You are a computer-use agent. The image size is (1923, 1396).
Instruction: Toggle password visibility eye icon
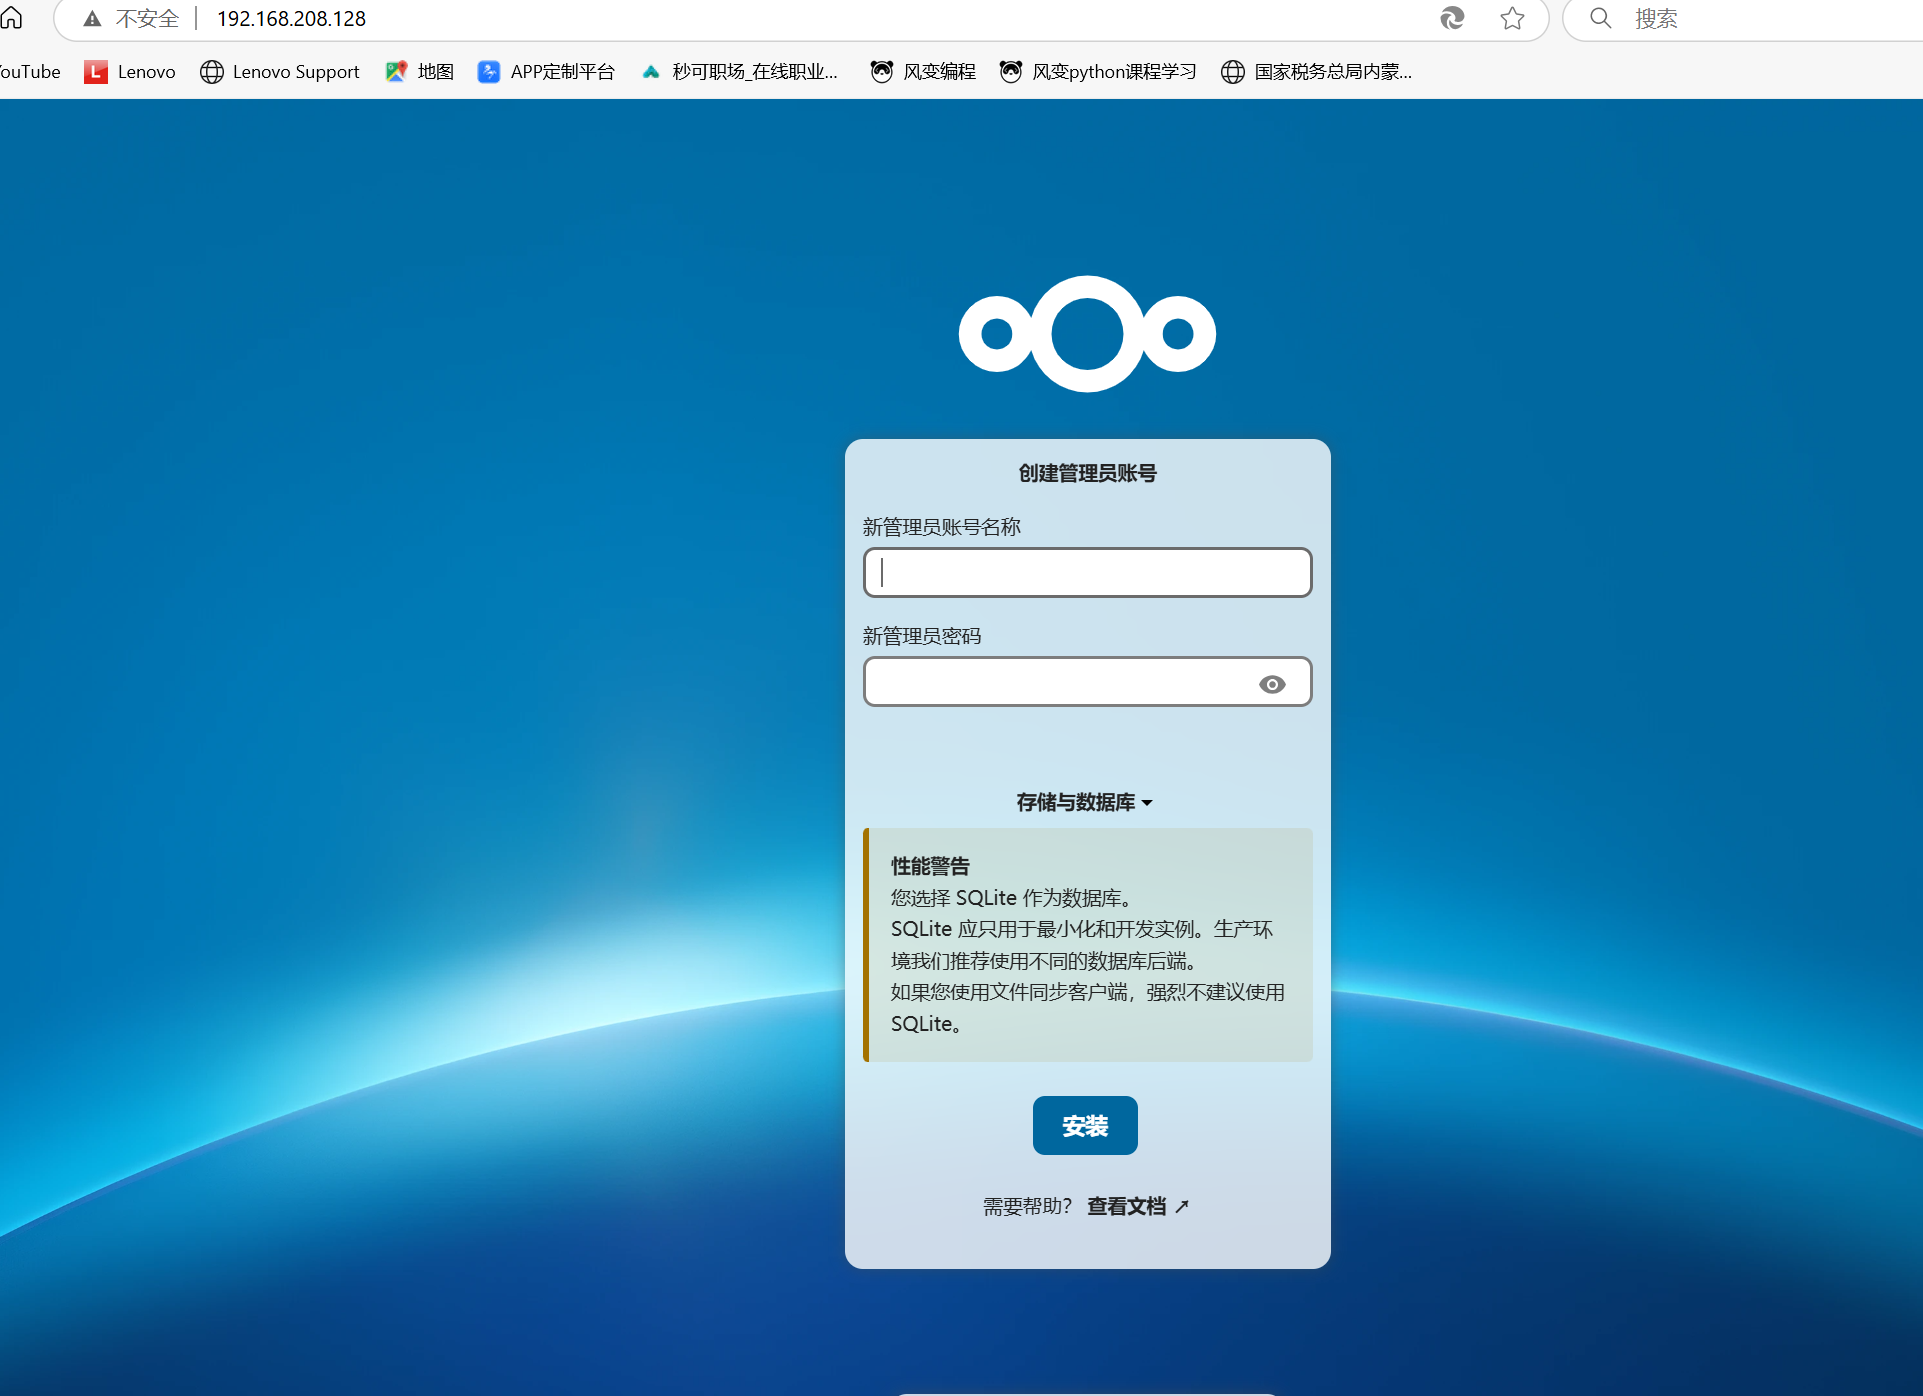1272,684
